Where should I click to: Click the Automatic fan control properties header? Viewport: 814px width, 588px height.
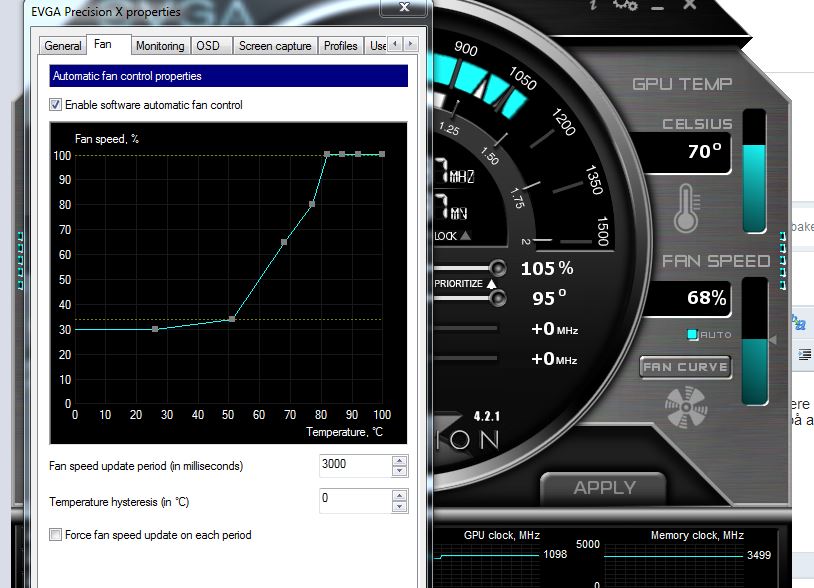coord(228,76)
